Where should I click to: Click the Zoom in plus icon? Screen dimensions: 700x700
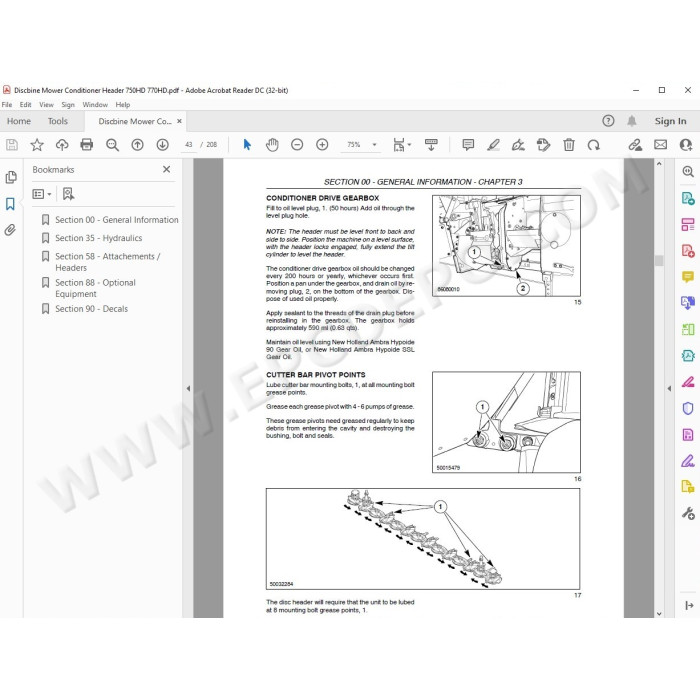tap(322, 145)
